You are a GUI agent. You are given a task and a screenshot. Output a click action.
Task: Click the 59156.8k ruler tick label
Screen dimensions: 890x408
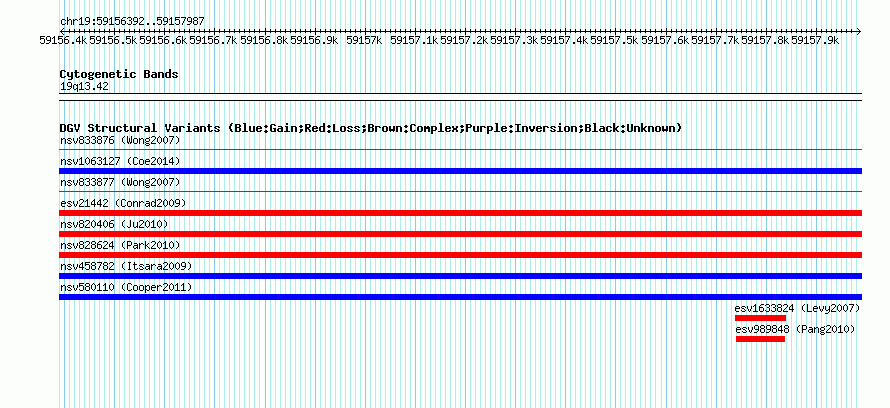263,40
